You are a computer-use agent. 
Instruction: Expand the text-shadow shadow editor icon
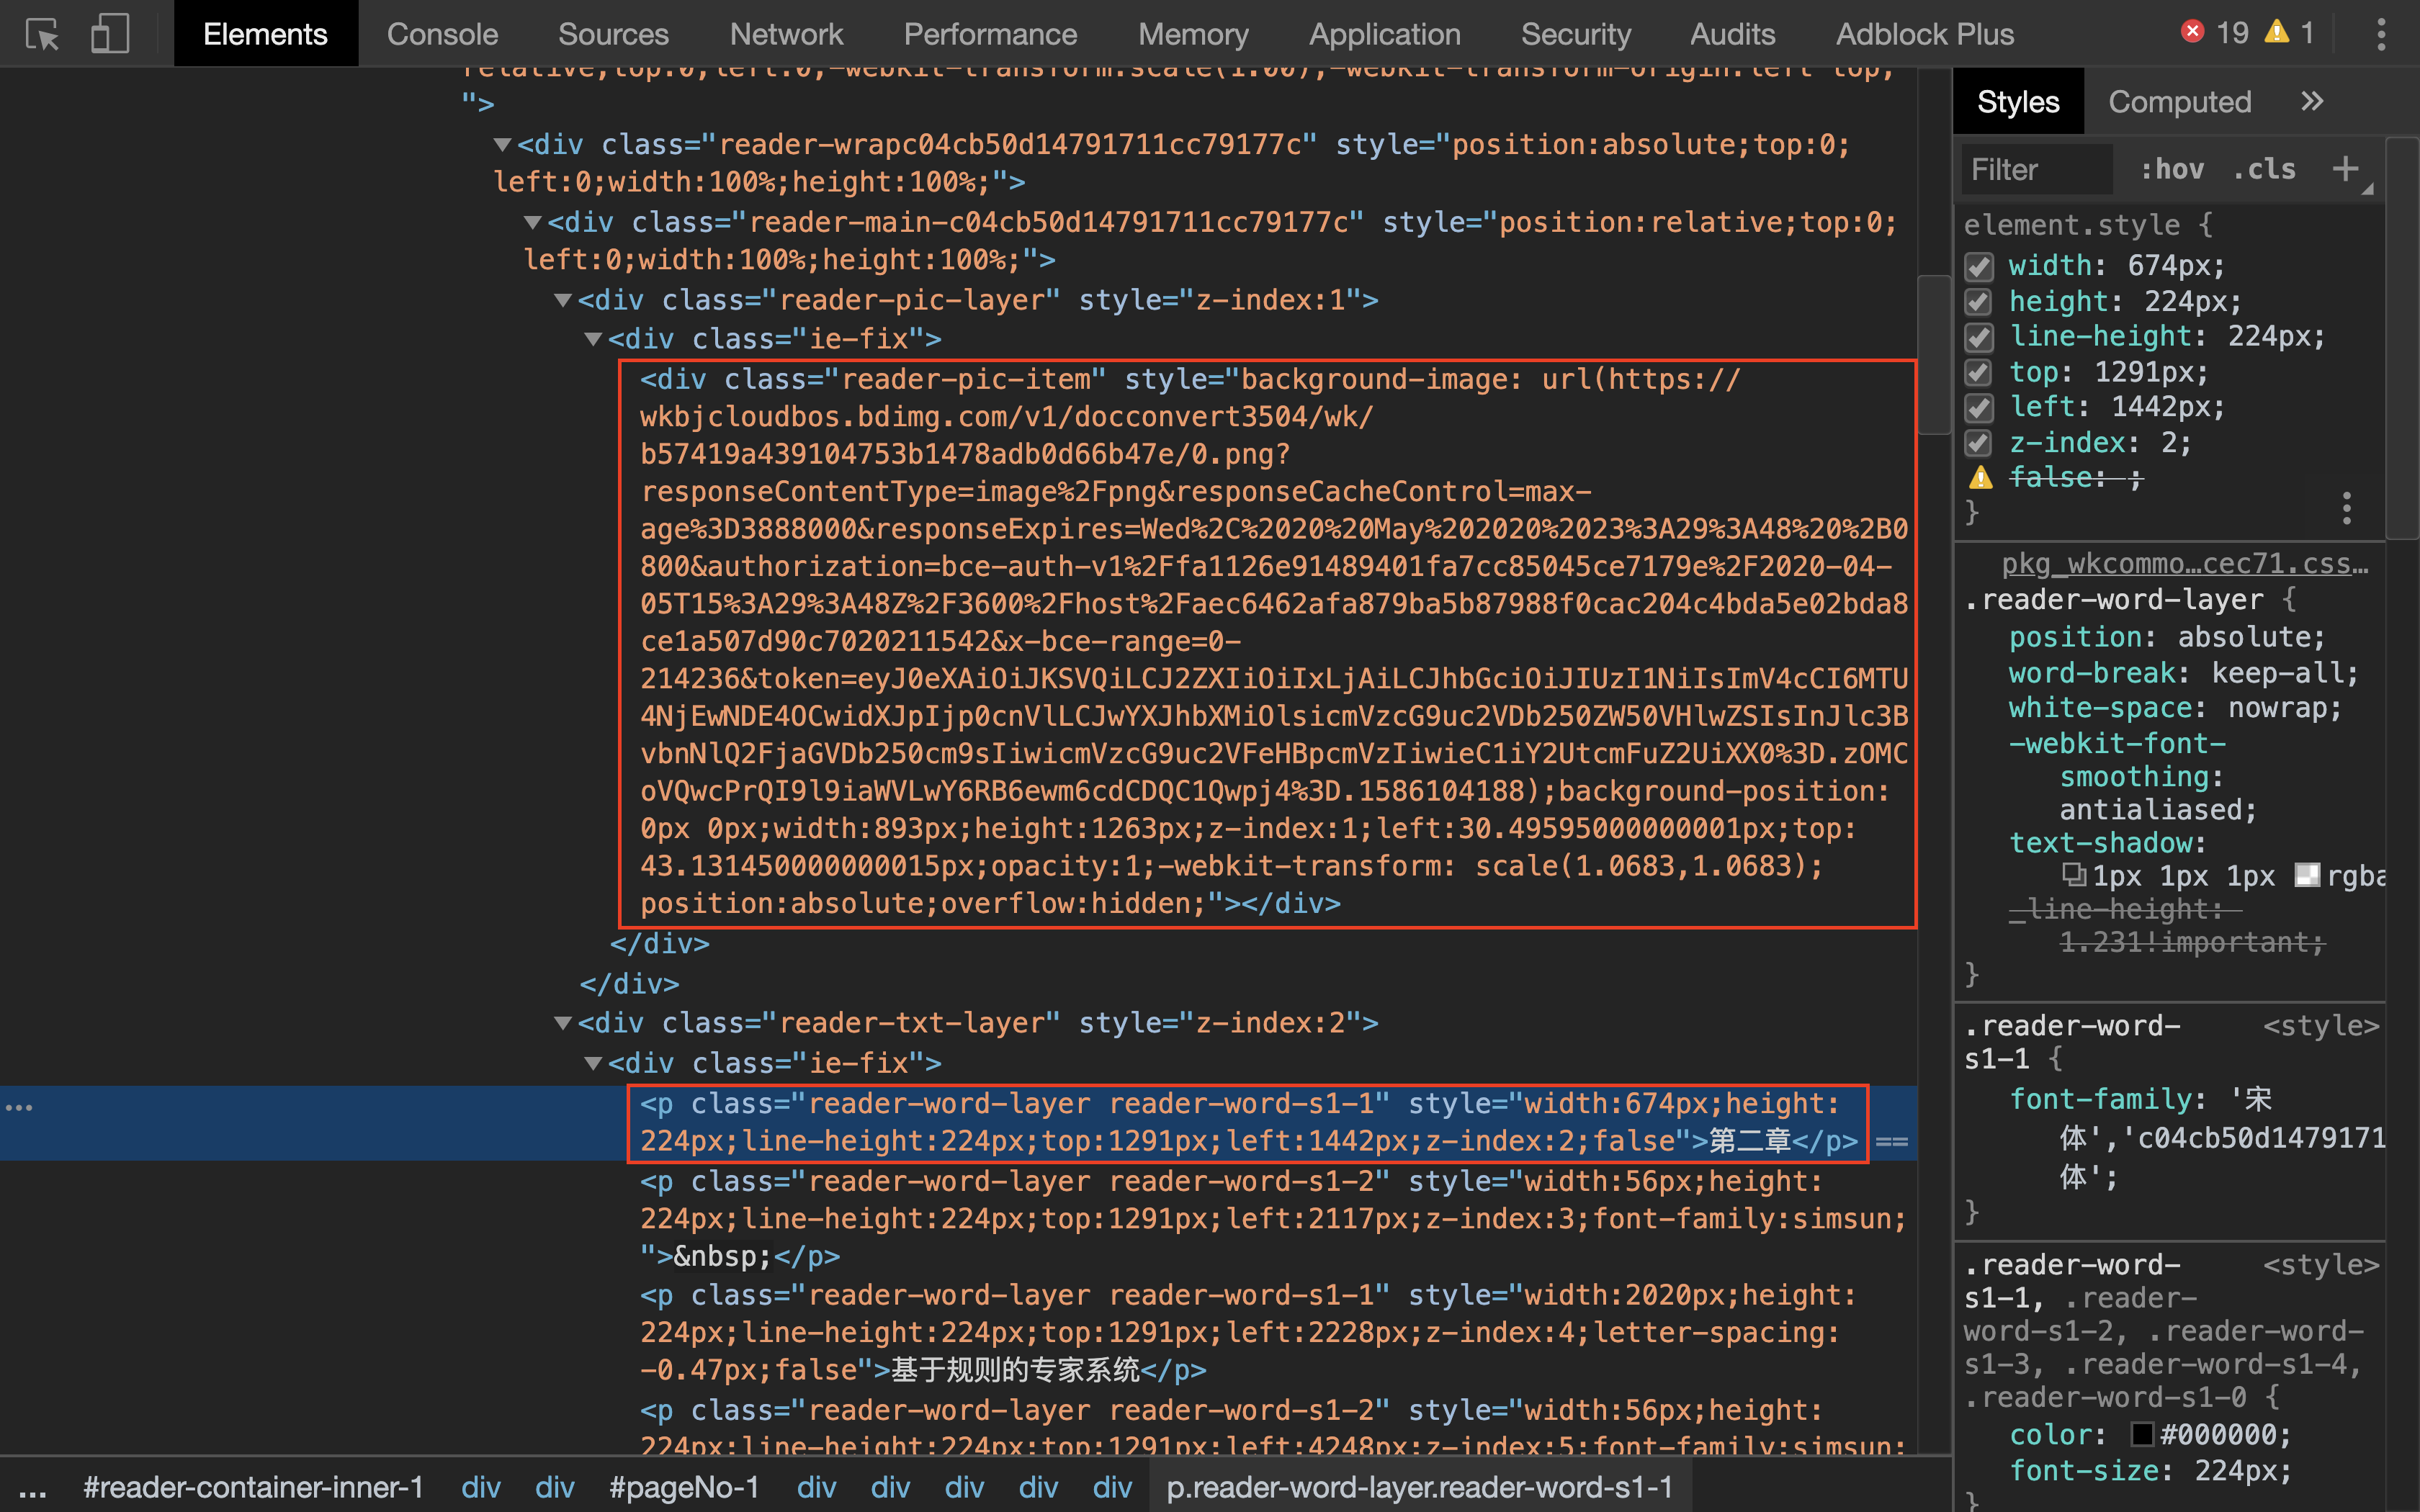[2073, 876]
